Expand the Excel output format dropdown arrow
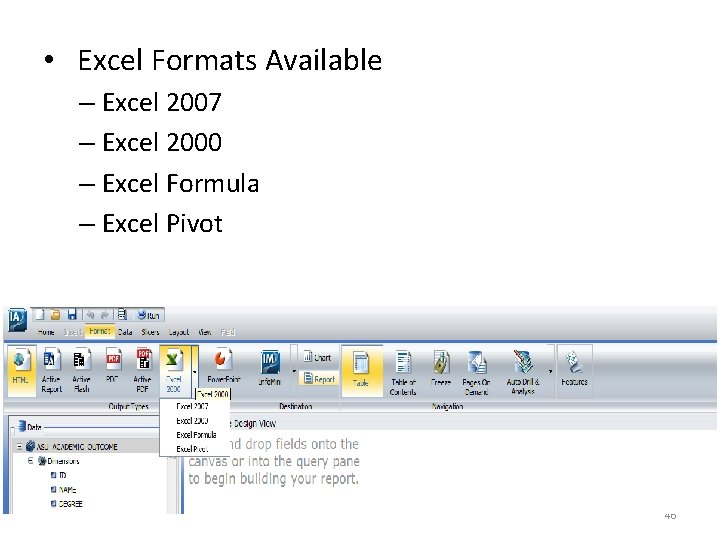This screenshot has width=720, height=540. point(195,371)
